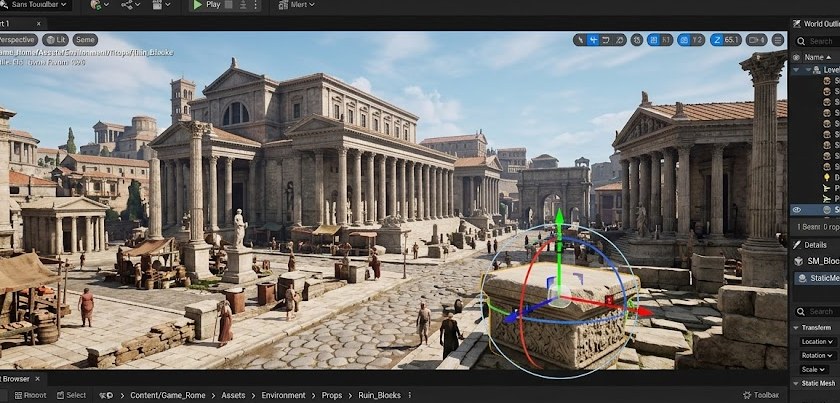Open the cinematics clapperboard dropdown
Viewport: 840px width, 403px height.
point(161,5)
